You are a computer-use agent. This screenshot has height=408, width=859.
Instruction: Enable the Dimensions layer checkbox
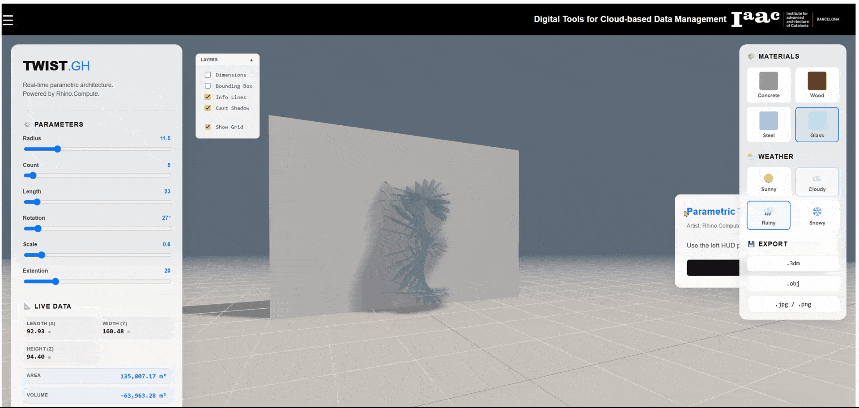(x=208, y=75)
